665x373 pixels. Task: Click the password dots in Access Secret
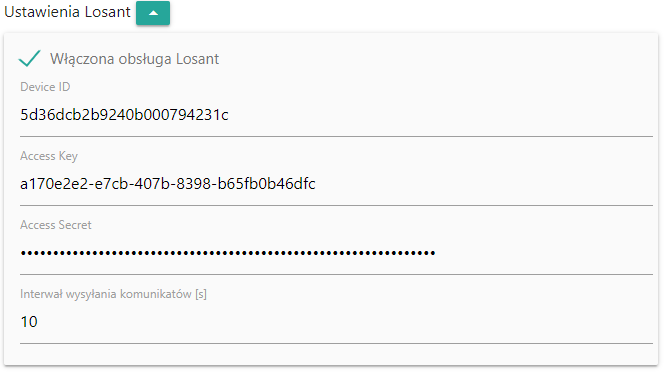228,253
